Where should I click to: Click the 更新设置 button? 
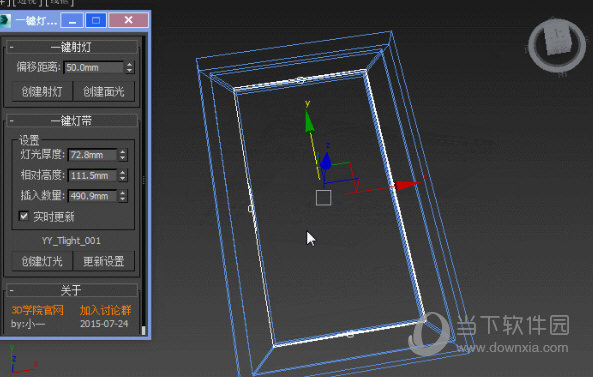pos(104,261)
